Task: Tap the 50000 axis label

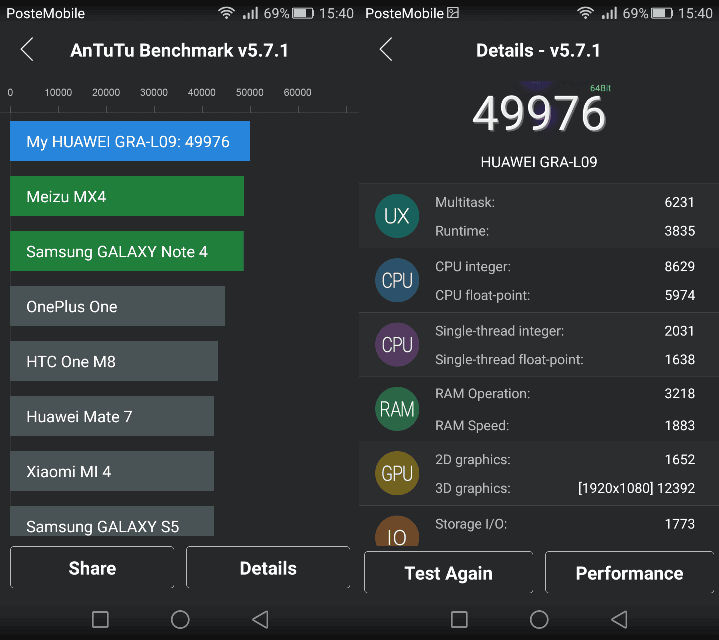Action: pyautogui.click(x=249, y=92)
